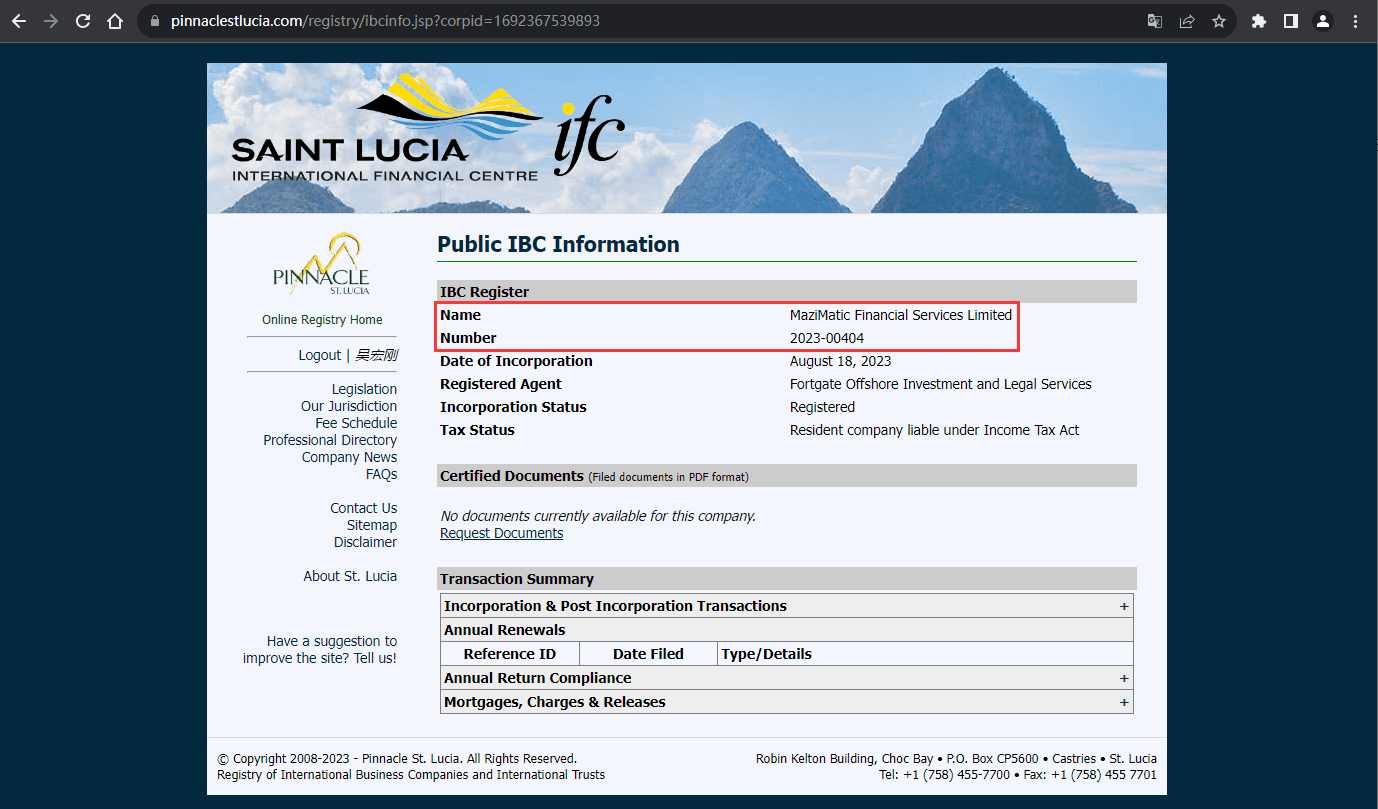Click the browser forward arrow
Image resolution: width=1378 pixels, height=809 pixels.
(x=51, y=21)
